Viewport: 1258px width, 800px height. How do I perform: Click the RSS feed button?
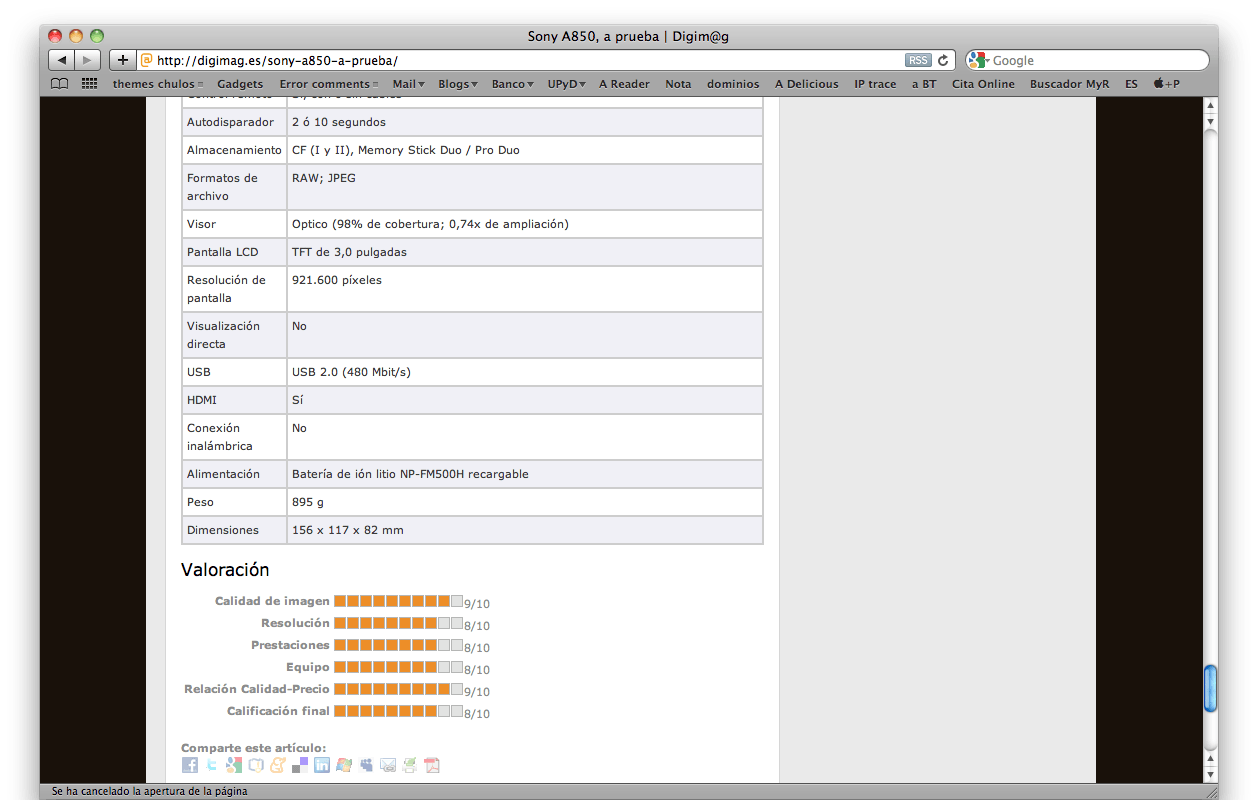[918, 60]
